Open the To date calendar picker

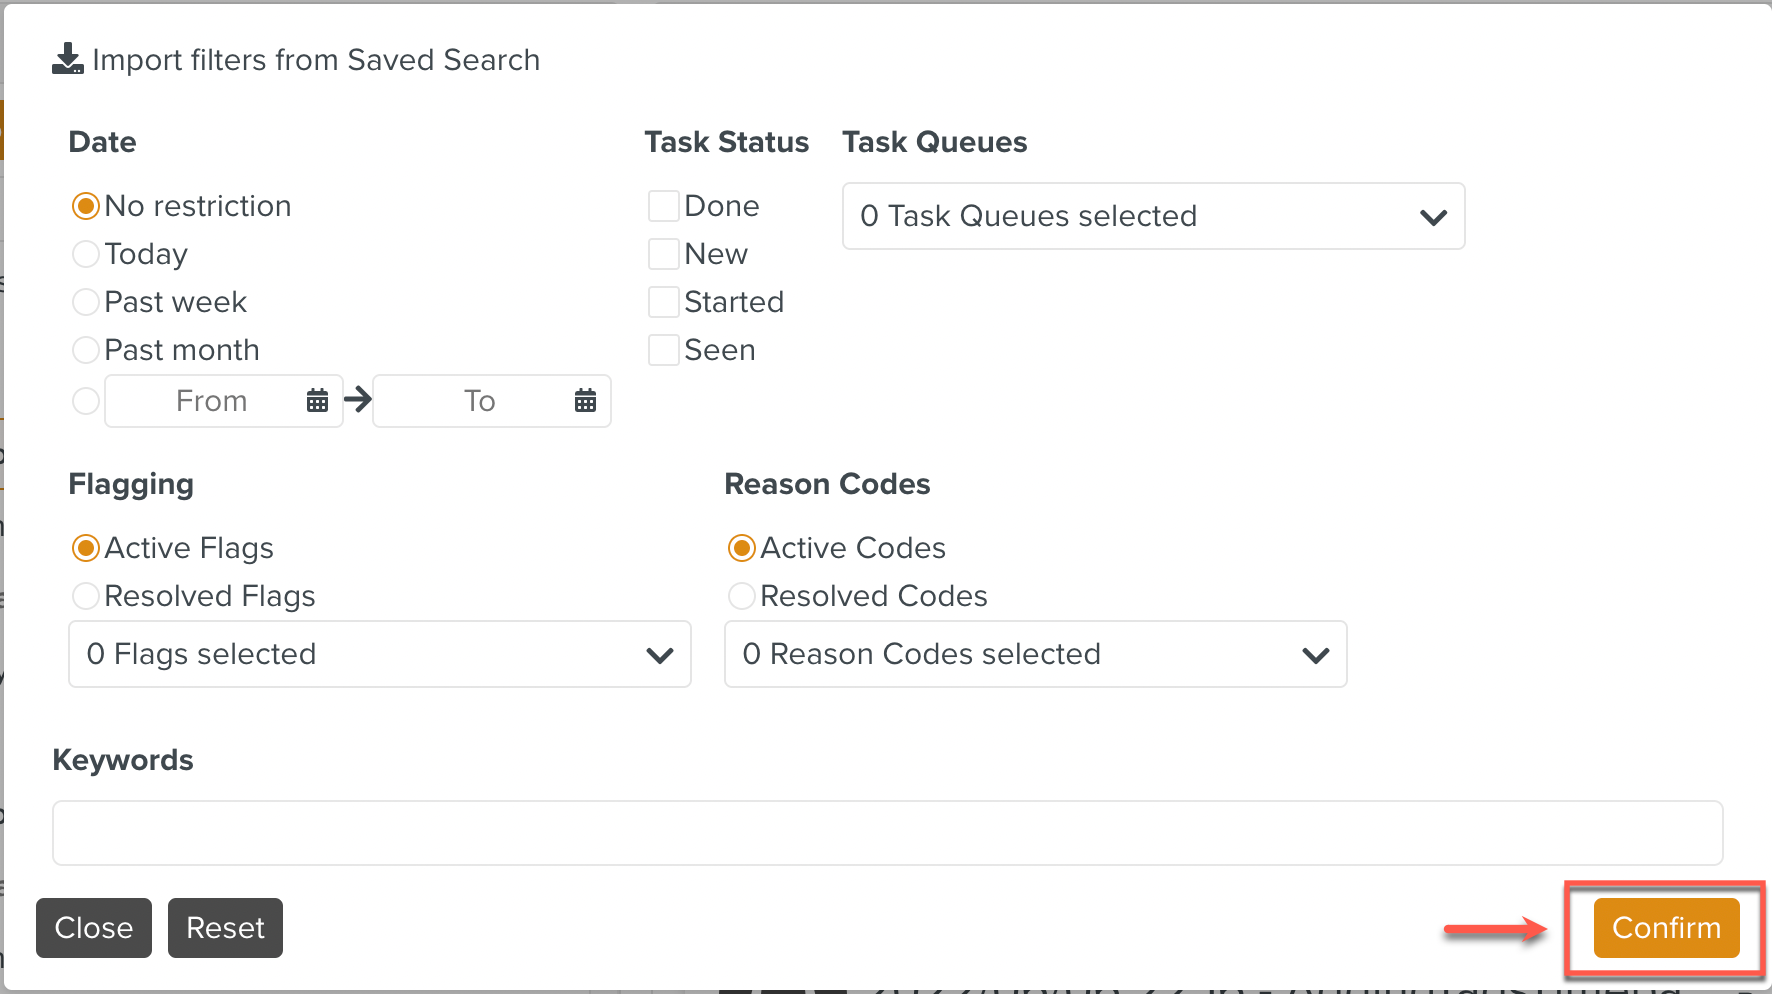click(585, 400)
